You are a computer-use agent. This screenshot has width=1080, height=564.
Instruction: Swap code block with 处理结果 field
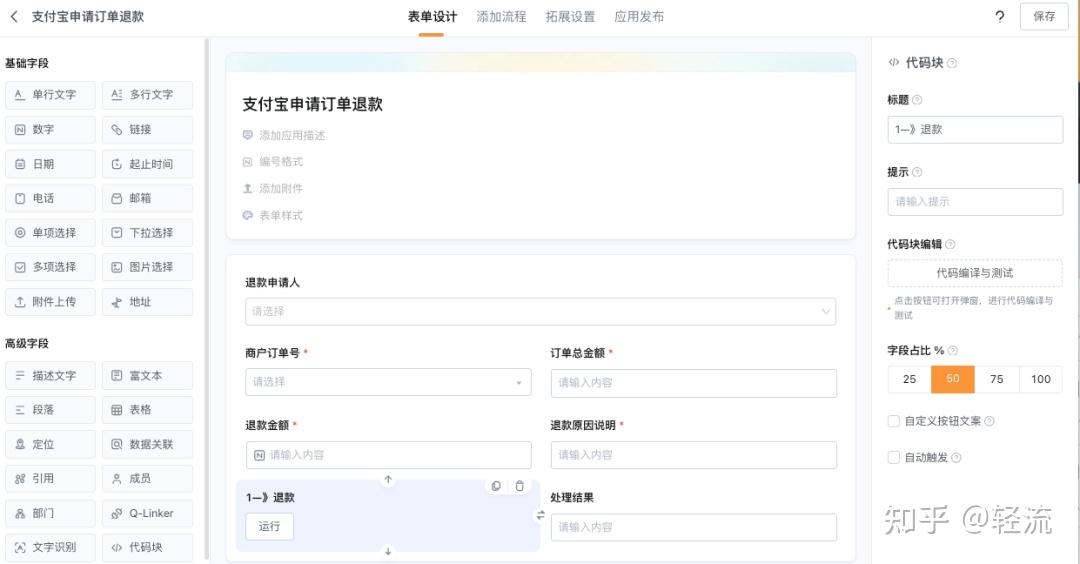click(x=541, y=515)
